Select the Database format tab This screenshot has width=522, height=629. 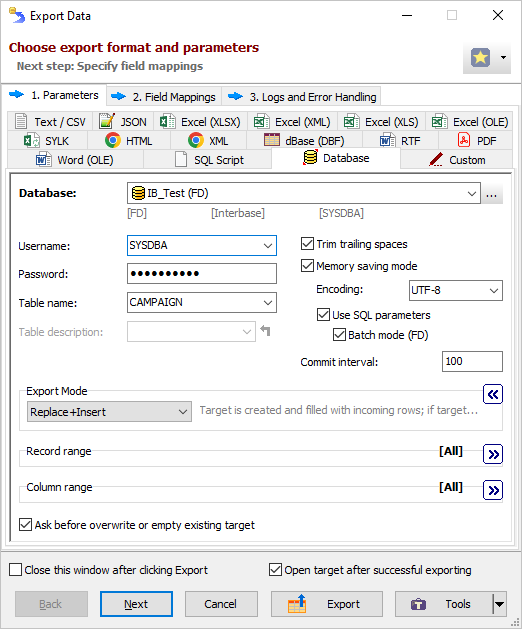(336, 158)
